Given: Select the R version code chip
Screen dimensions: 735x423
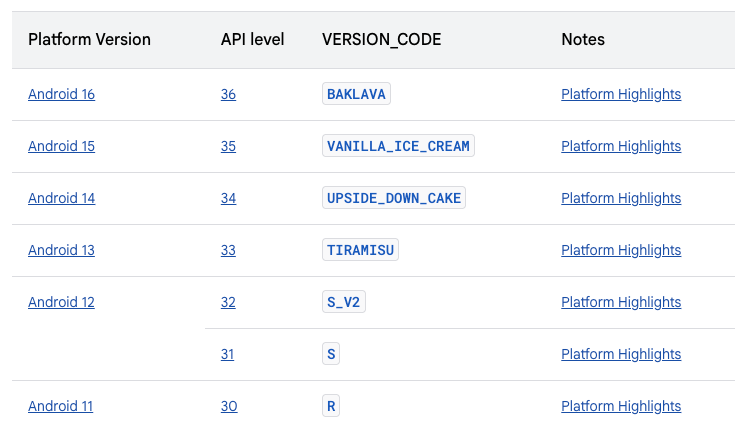Looking at the screenshot, I should coord(331,406).
